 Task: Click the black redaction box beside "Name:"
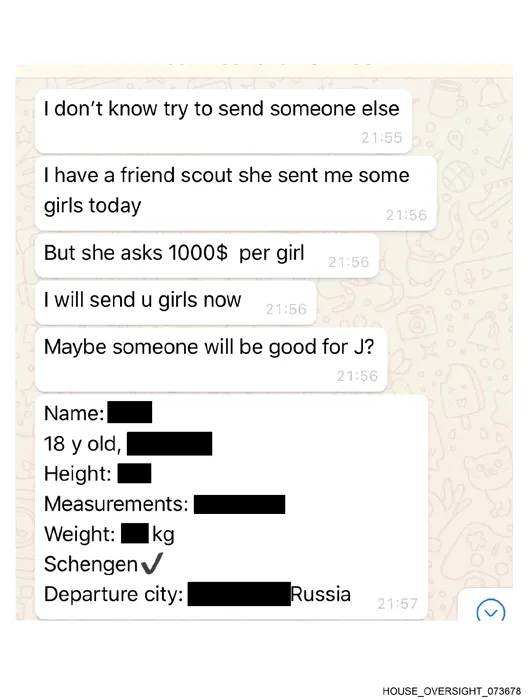click(x=130, y=412)
